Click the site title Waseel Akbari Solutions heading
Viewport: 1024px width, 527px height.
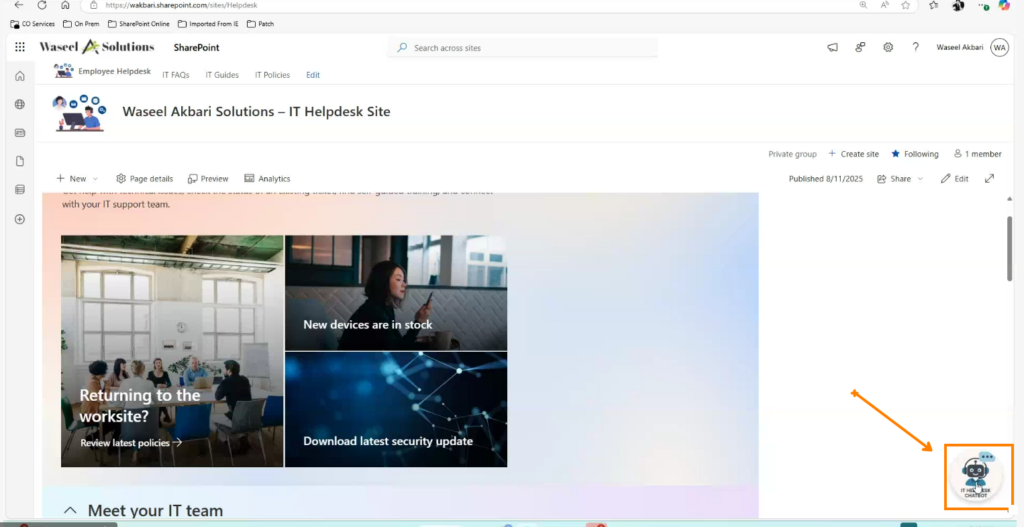pyautogui.click(x=256, y=112)
